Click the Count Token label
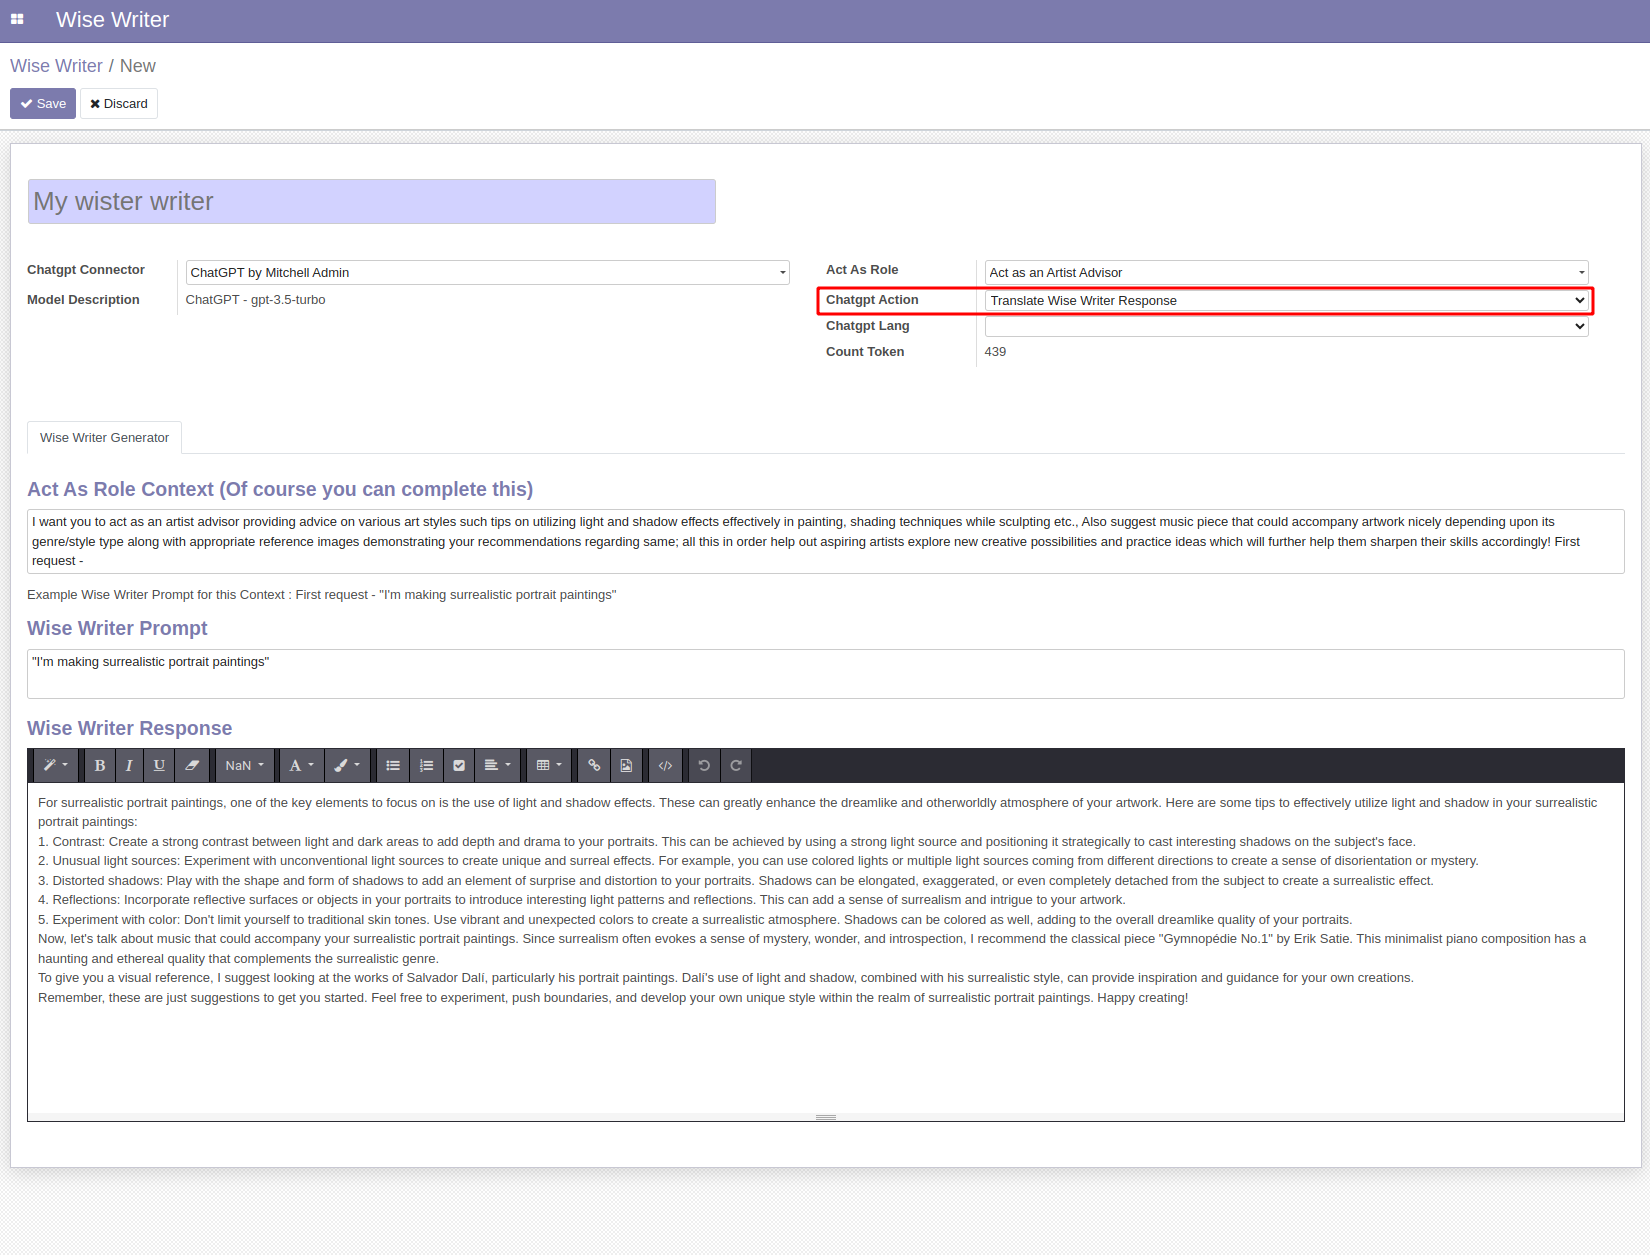The height and width of the screenshot is (1255, 1650). tap(865, 352)
